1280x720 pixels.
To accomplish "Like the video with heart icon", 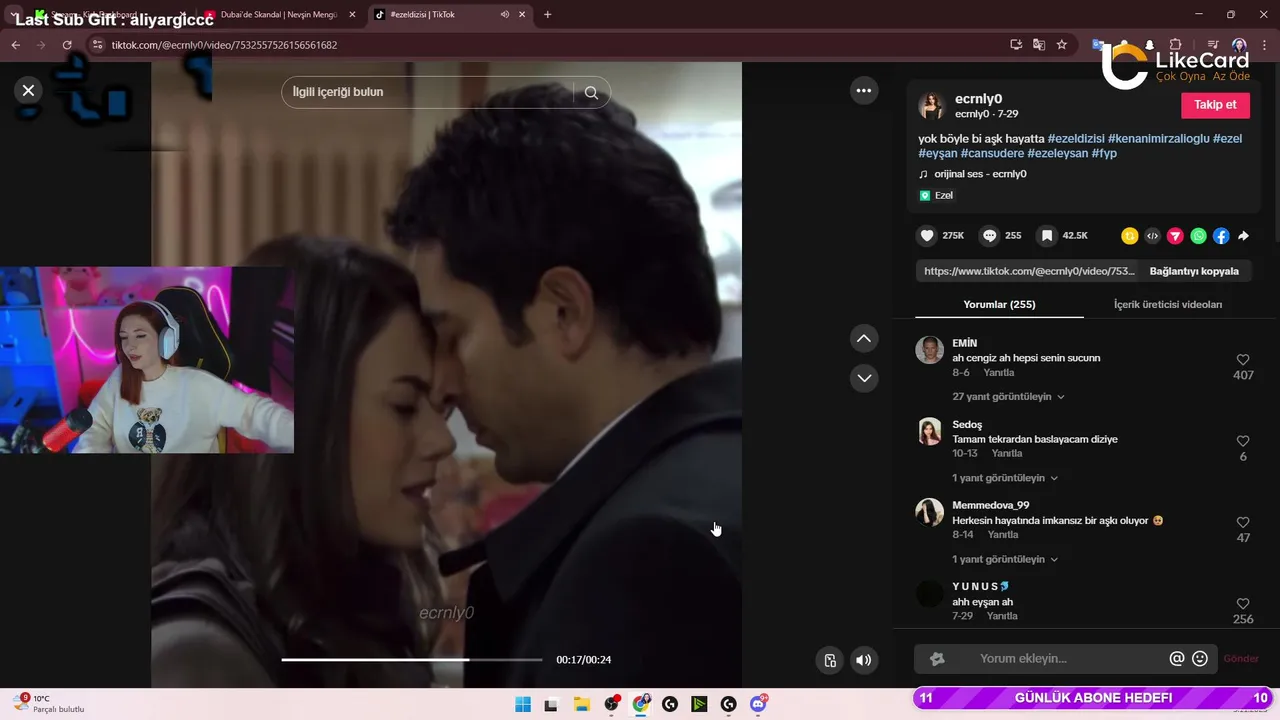I will (927, 236).
